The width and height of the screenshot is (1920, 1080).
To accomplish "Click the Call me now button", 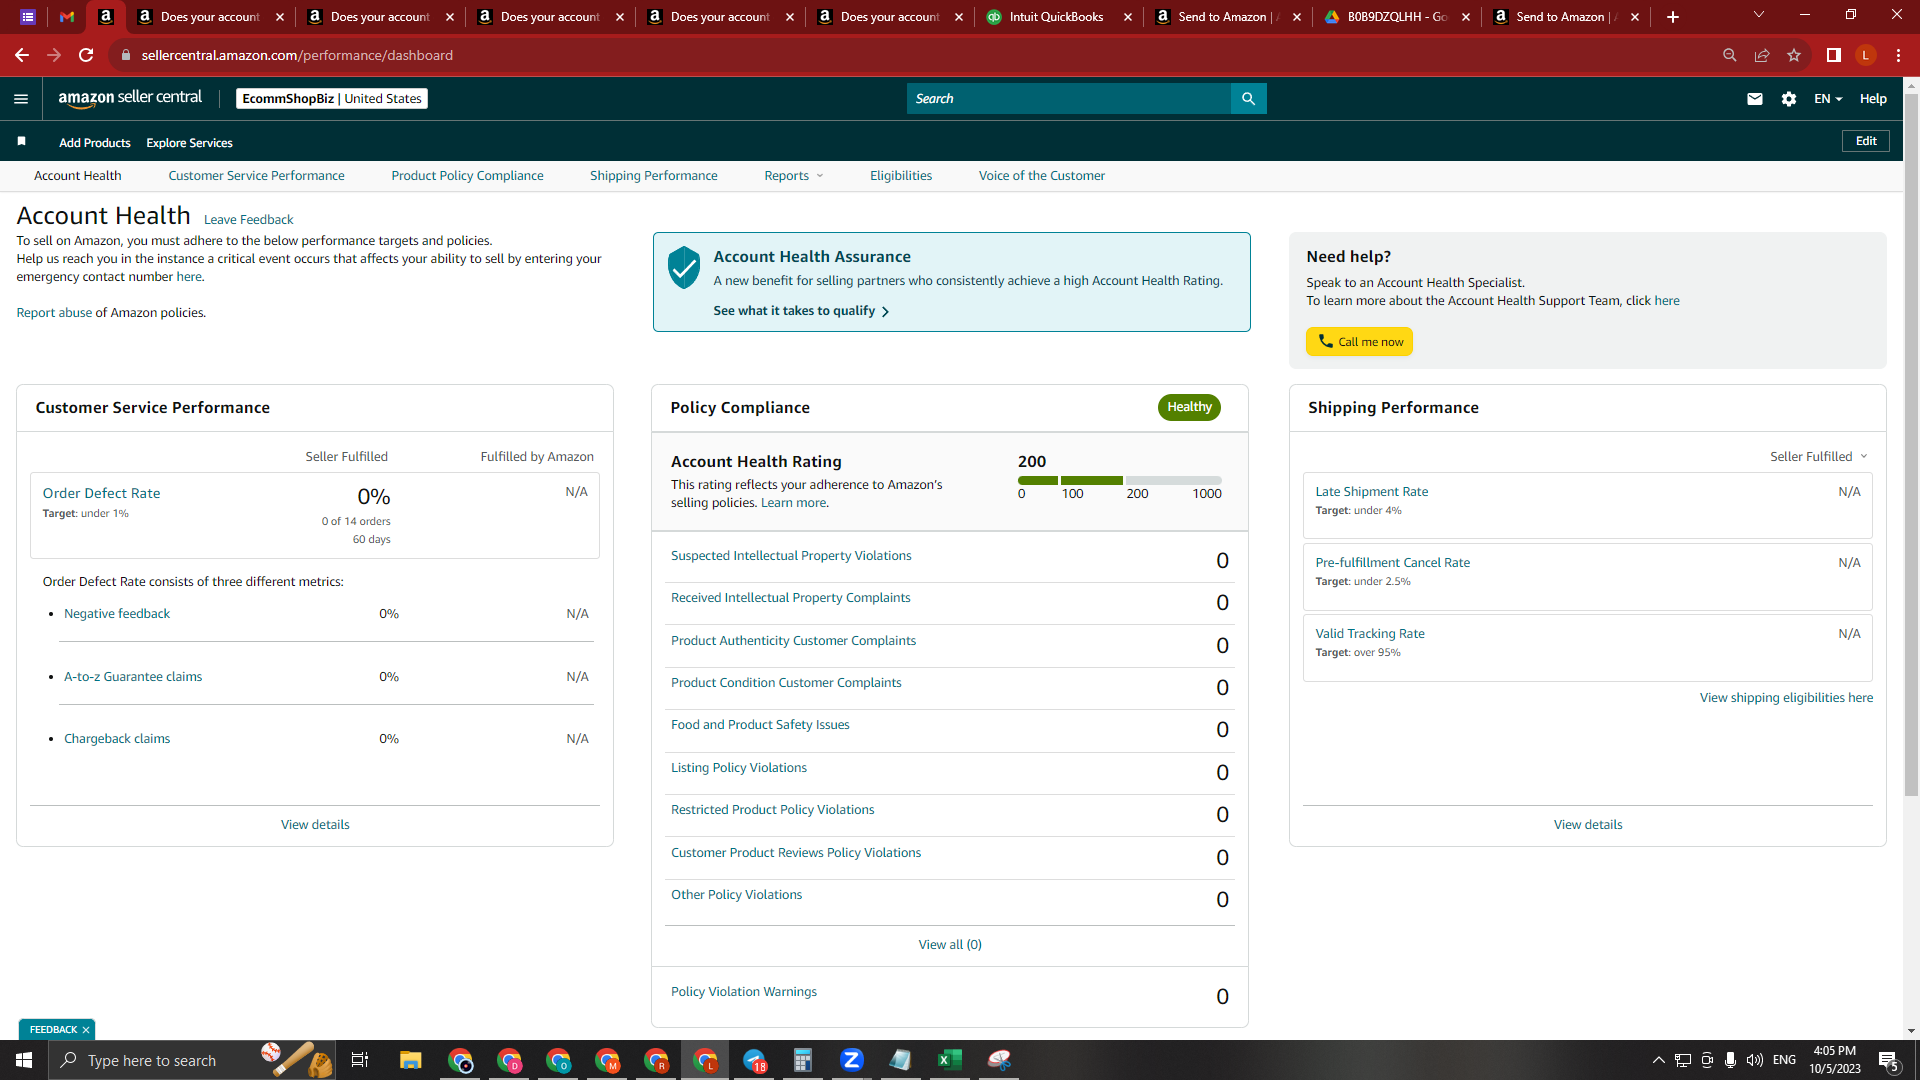I will coord(1359,341).
